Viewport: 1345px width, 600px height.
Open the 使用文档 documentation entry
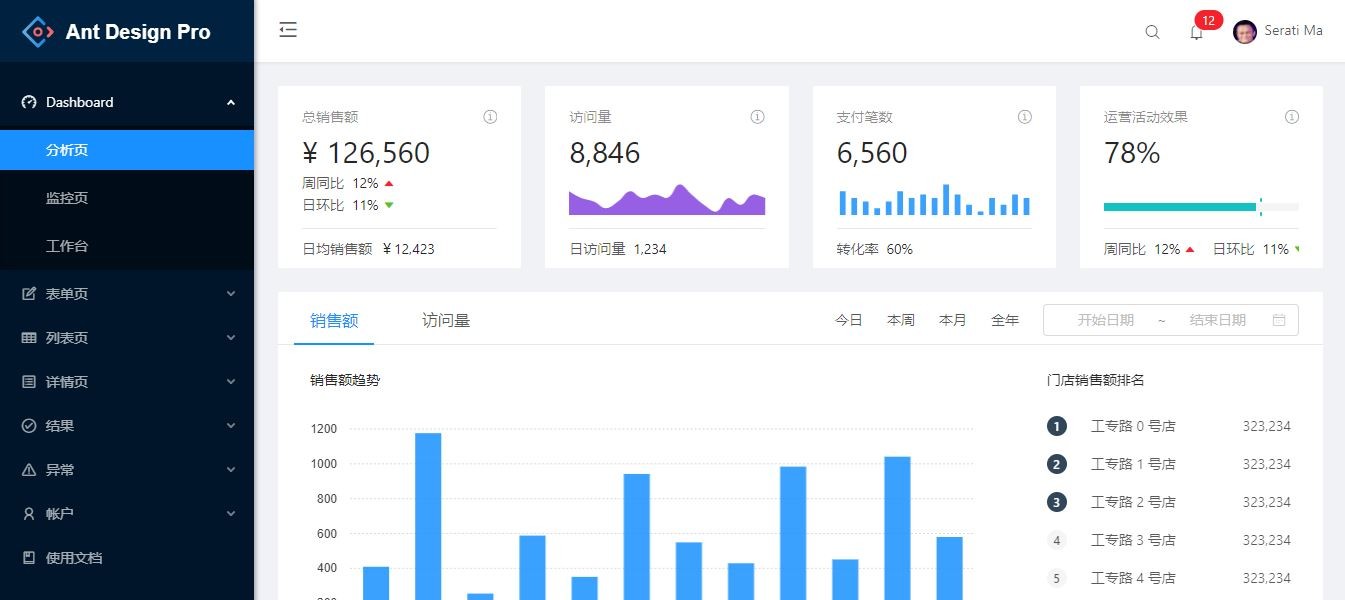[x=73, y=557]
